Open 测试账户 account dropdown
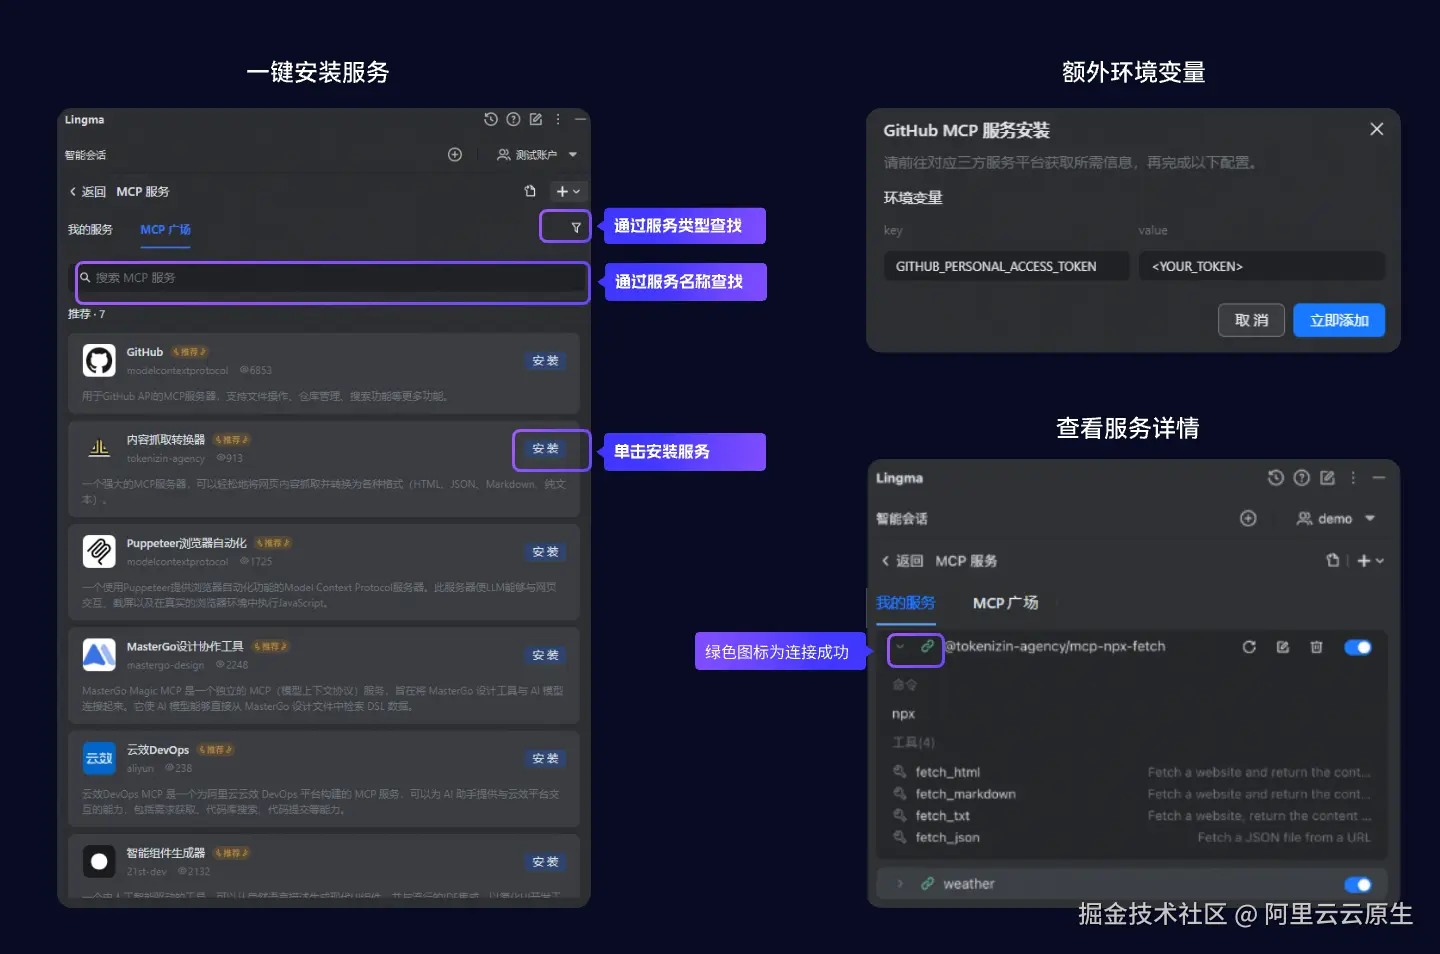 [x=538, y=155]
